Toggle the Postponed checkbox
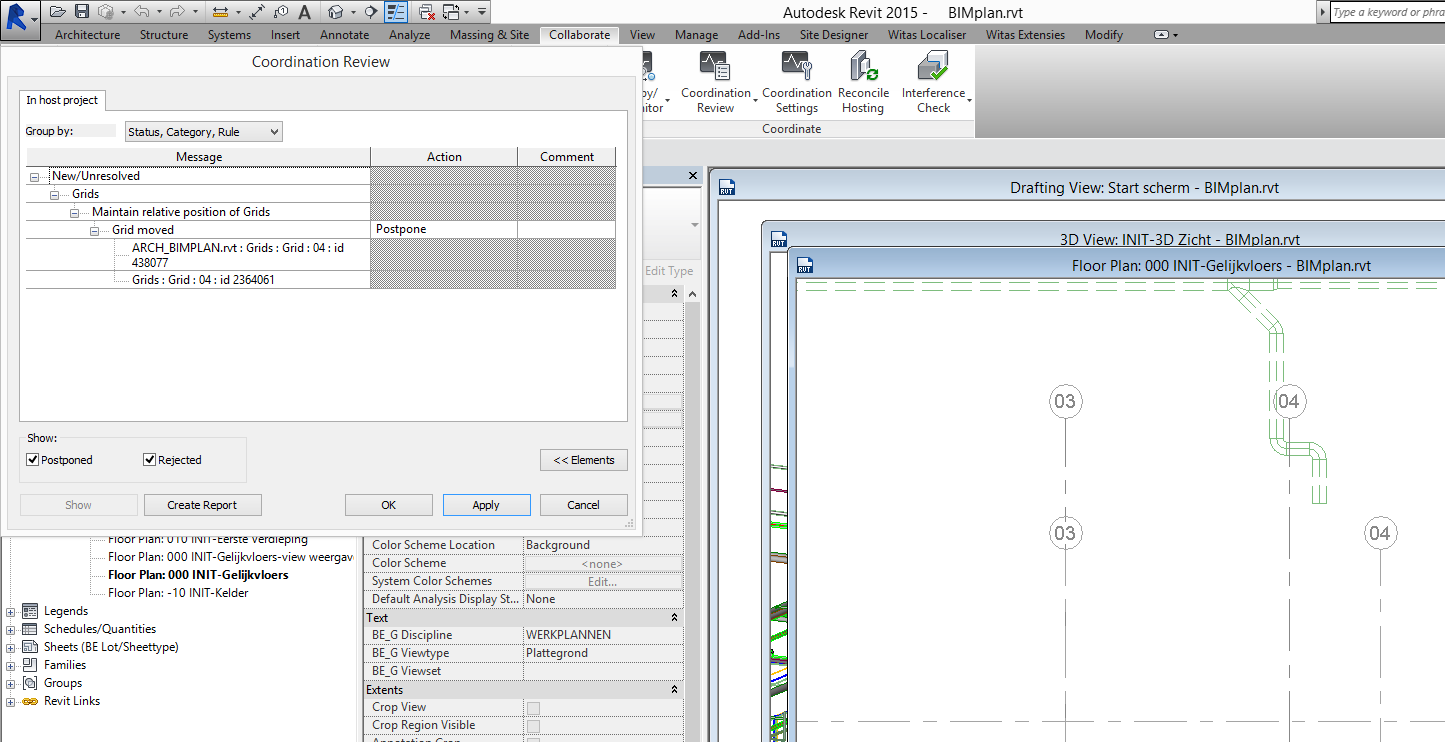 click(x=33, y=460)
